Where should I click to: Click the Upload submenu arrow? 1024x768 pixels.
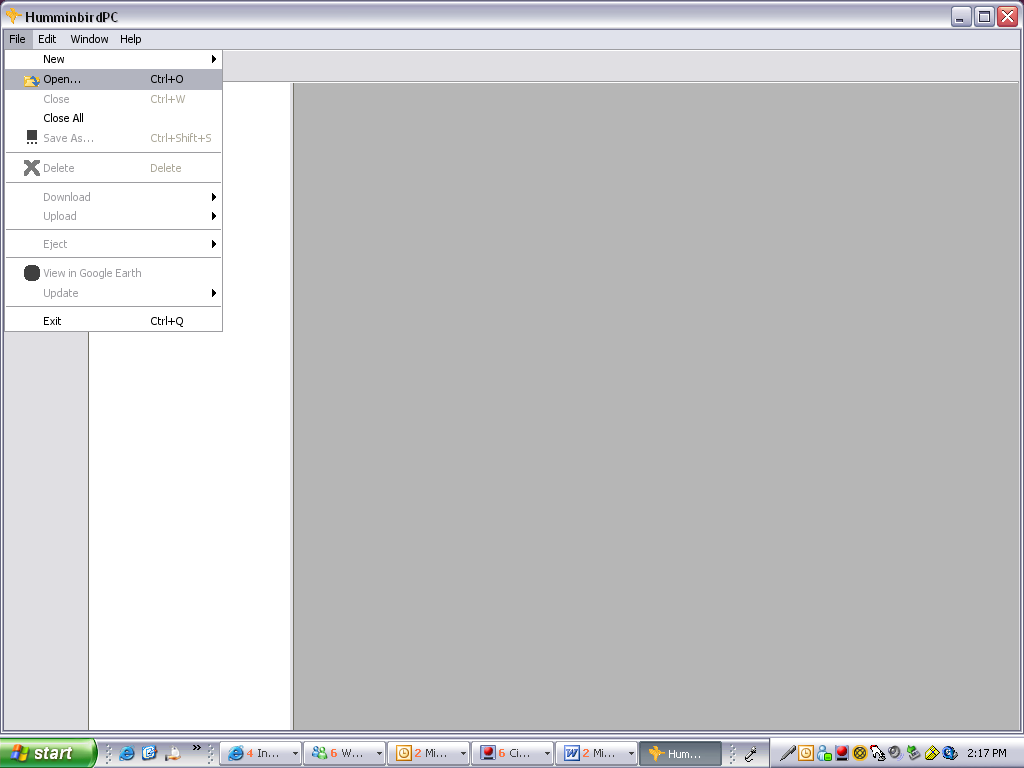(214, 216)
